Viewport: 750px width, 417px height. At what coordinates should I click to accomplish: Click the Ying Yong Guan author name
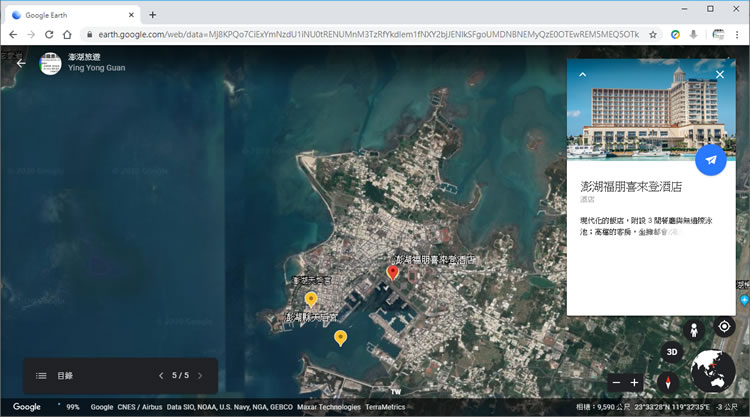coord(97,68)
